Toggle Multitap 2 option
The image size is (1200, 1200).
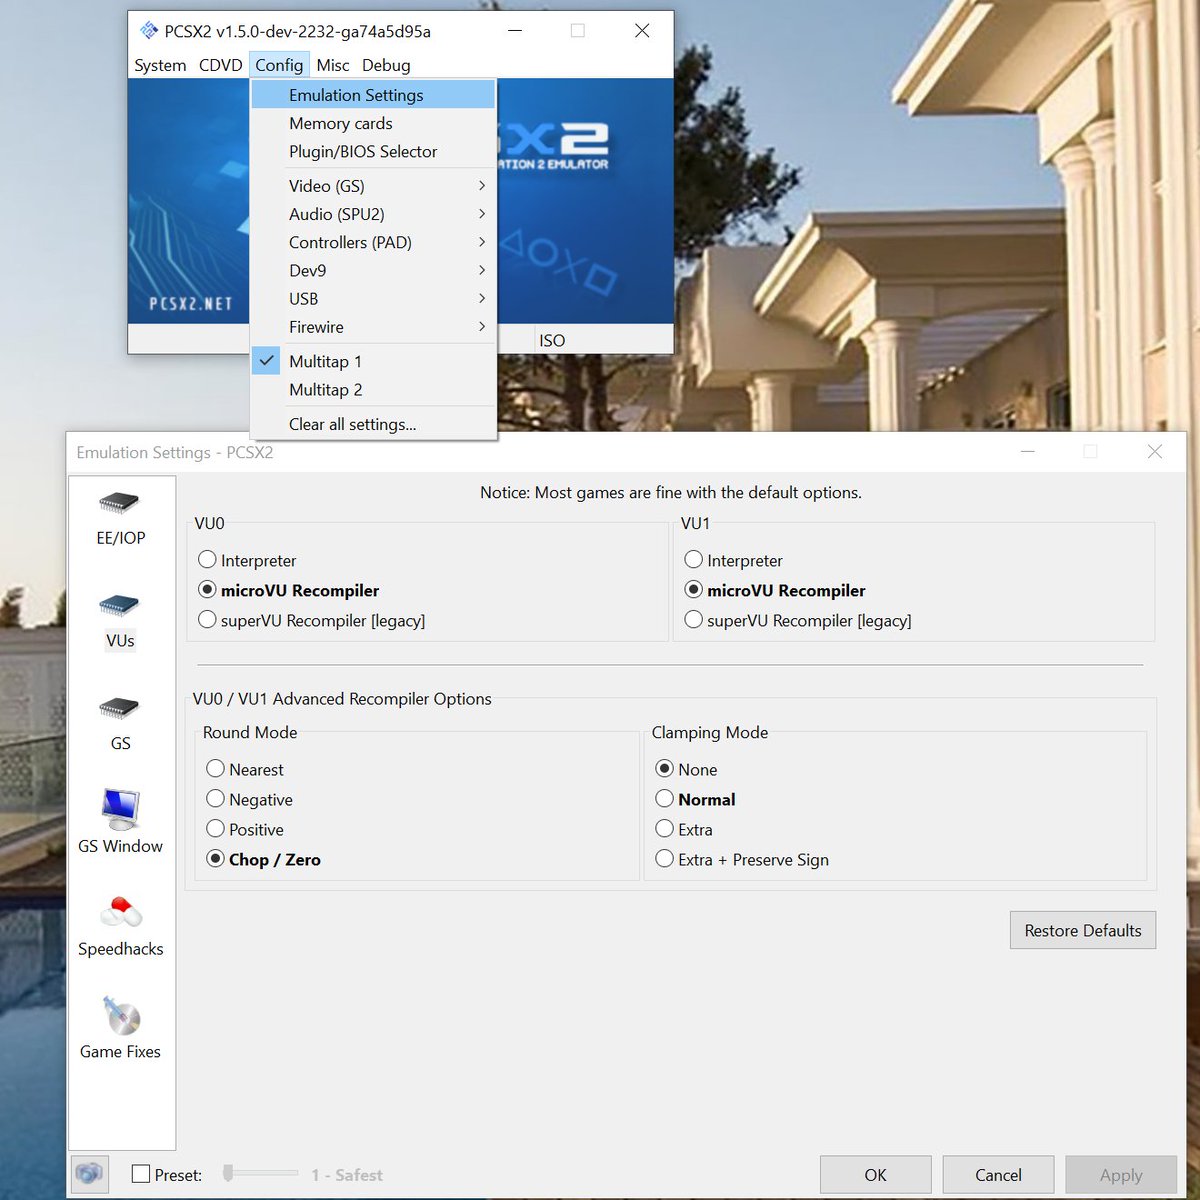pyautogui.click(x=373, y=390)
